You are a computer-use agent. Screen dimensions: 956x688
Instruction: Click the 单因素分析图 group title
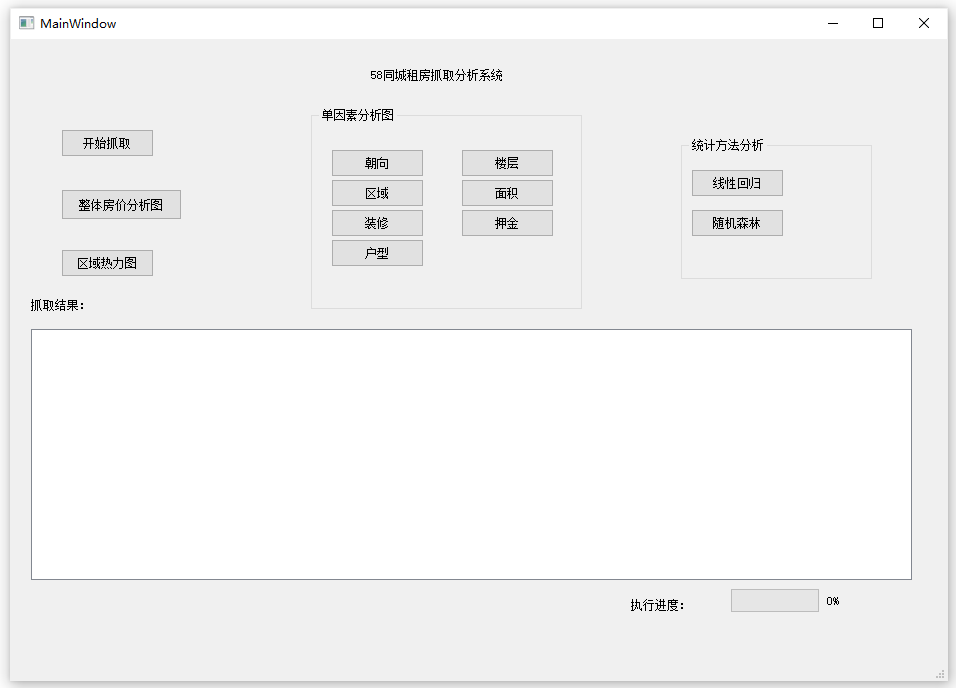(358, 115)
